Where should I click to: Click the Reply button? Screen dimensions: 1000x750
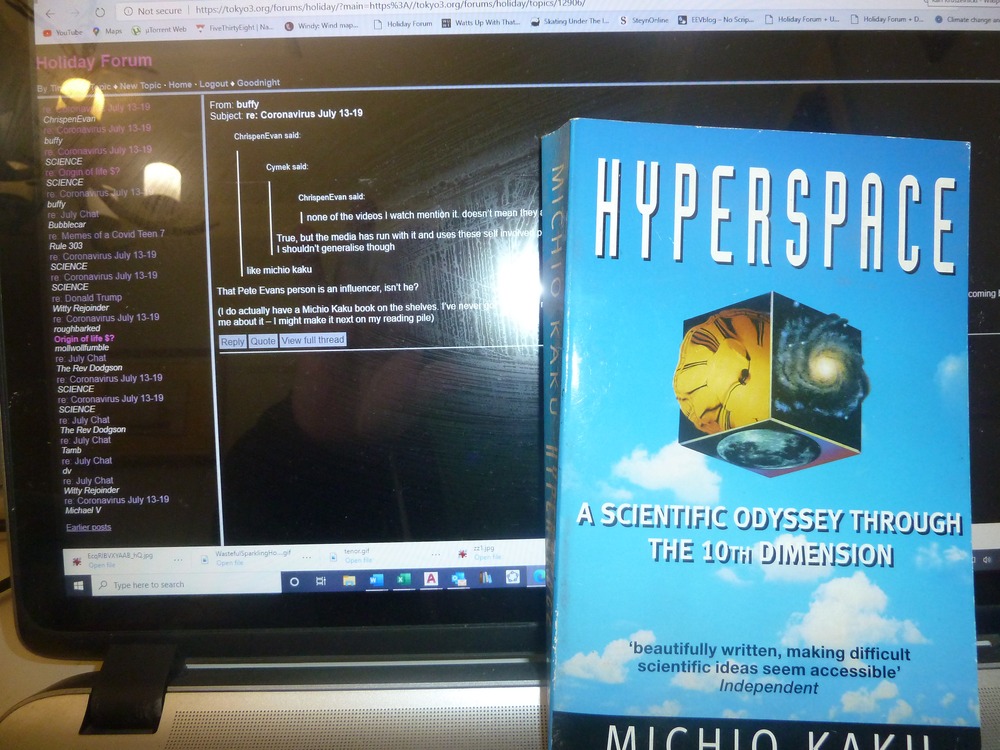tap(232, 341)
